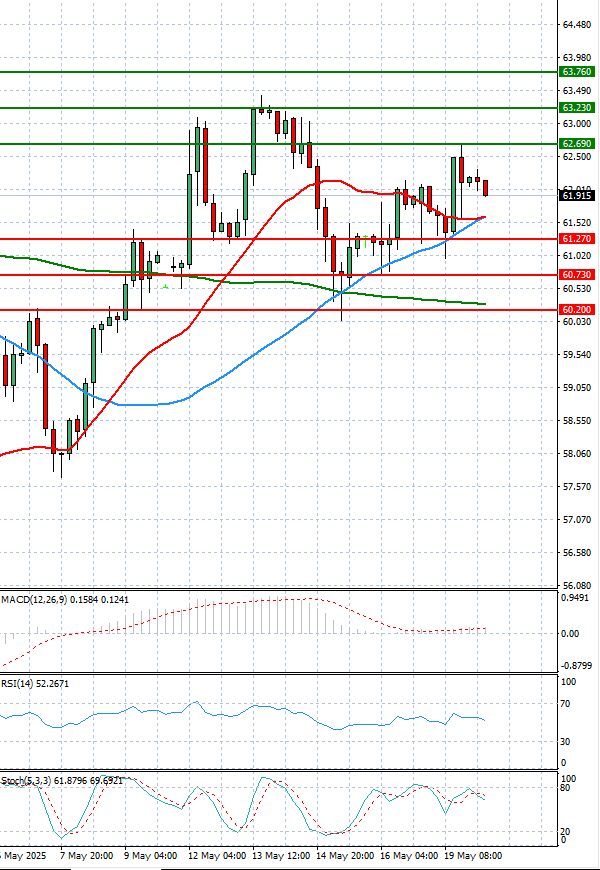The image size is (600, 870).
Task: Click the 61.520 price scale value
Action: 576,222
